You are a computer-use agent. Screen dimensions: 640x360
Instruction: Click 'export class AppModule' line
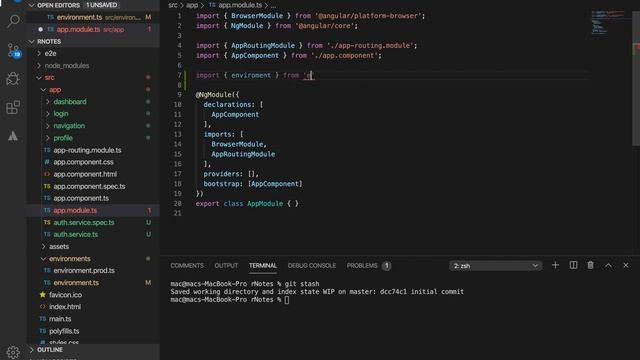point(247,204)
